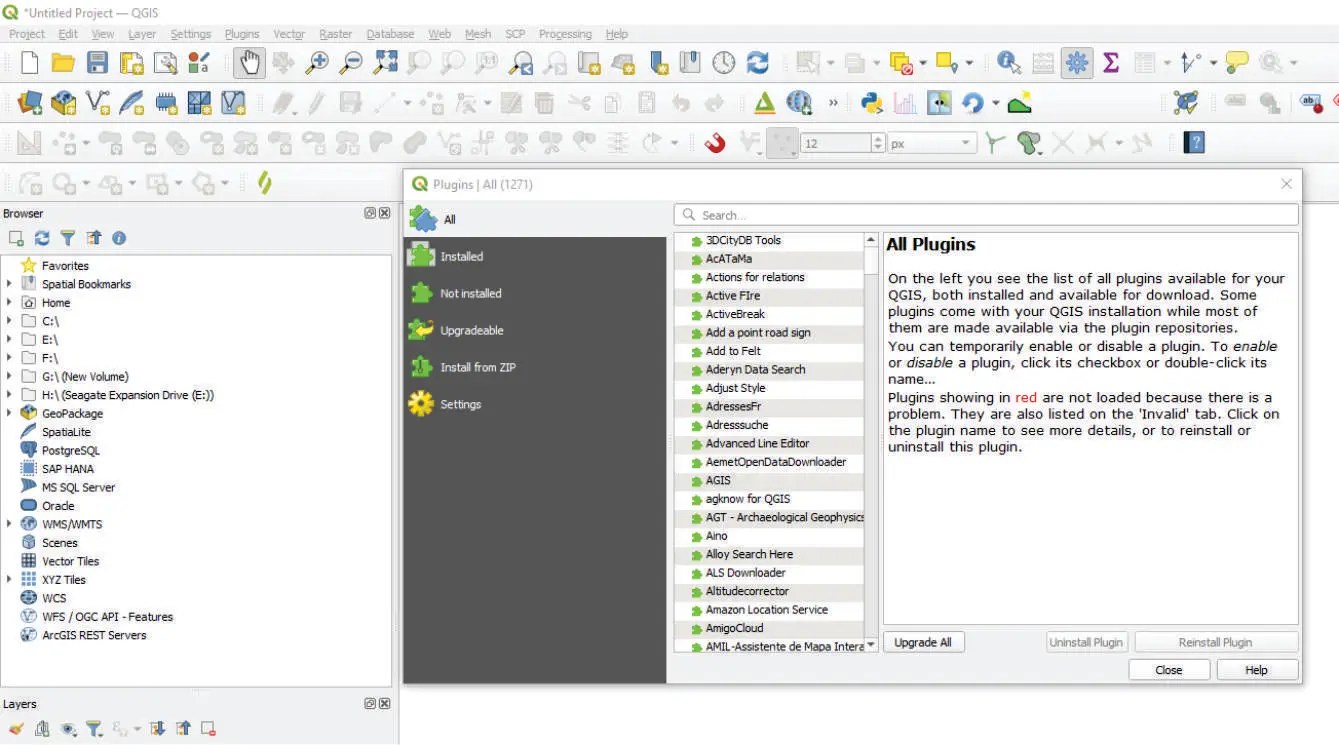Refresh the map canvas
Viewport: 1339px width, 745px height.
point(758,63)
